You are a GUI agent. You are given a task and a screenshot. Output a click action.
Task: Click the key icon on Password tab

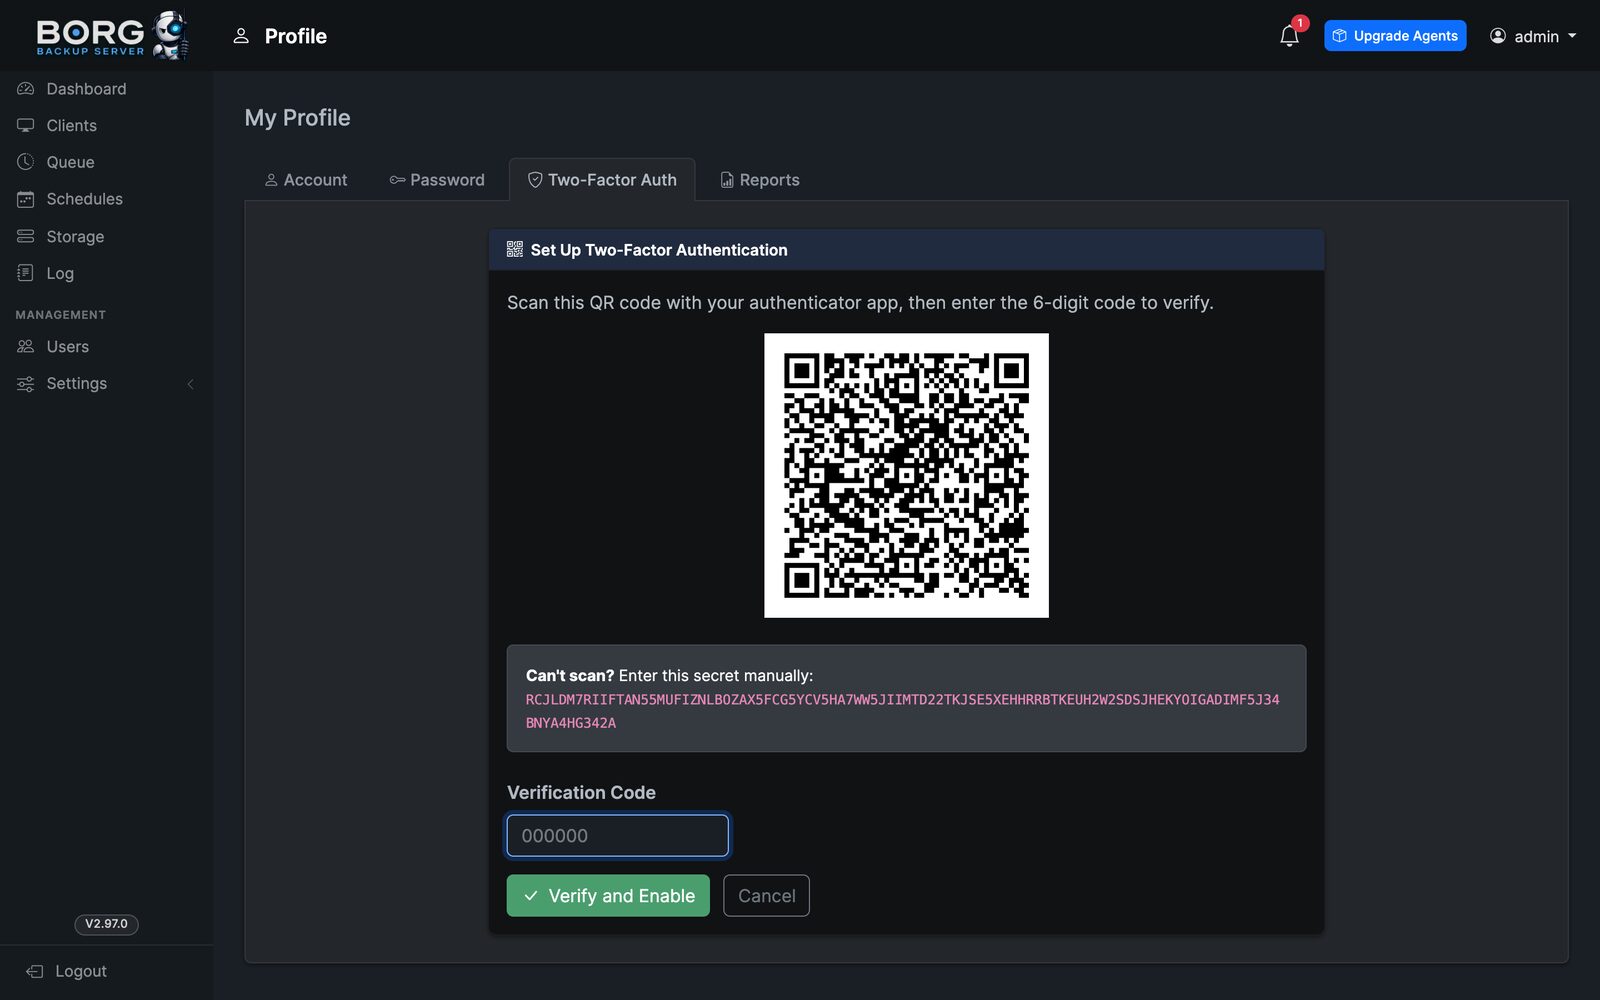pyautogui.click(x=397, y=180)
